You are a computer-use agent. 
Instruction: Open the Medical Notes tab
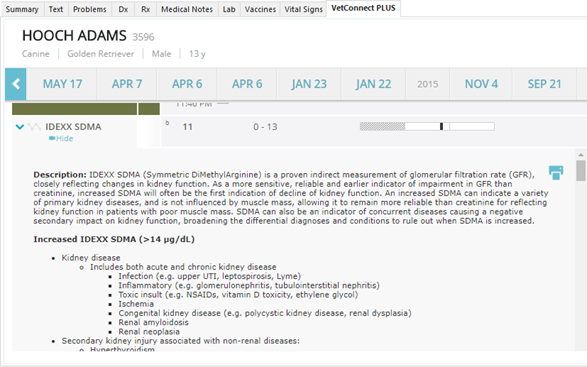click(x=187, y=9)
